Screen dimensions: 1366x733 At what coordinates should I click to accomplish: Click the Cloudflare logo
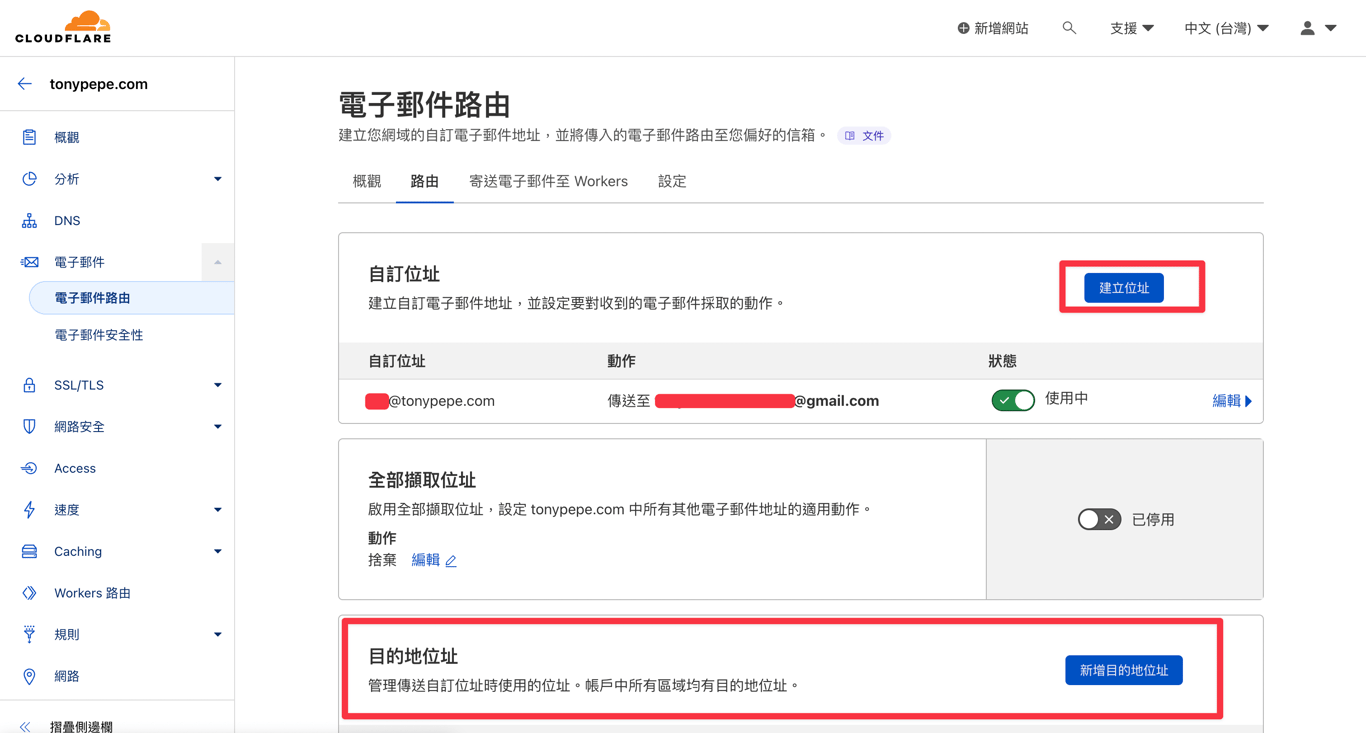(x=63, y=27)
